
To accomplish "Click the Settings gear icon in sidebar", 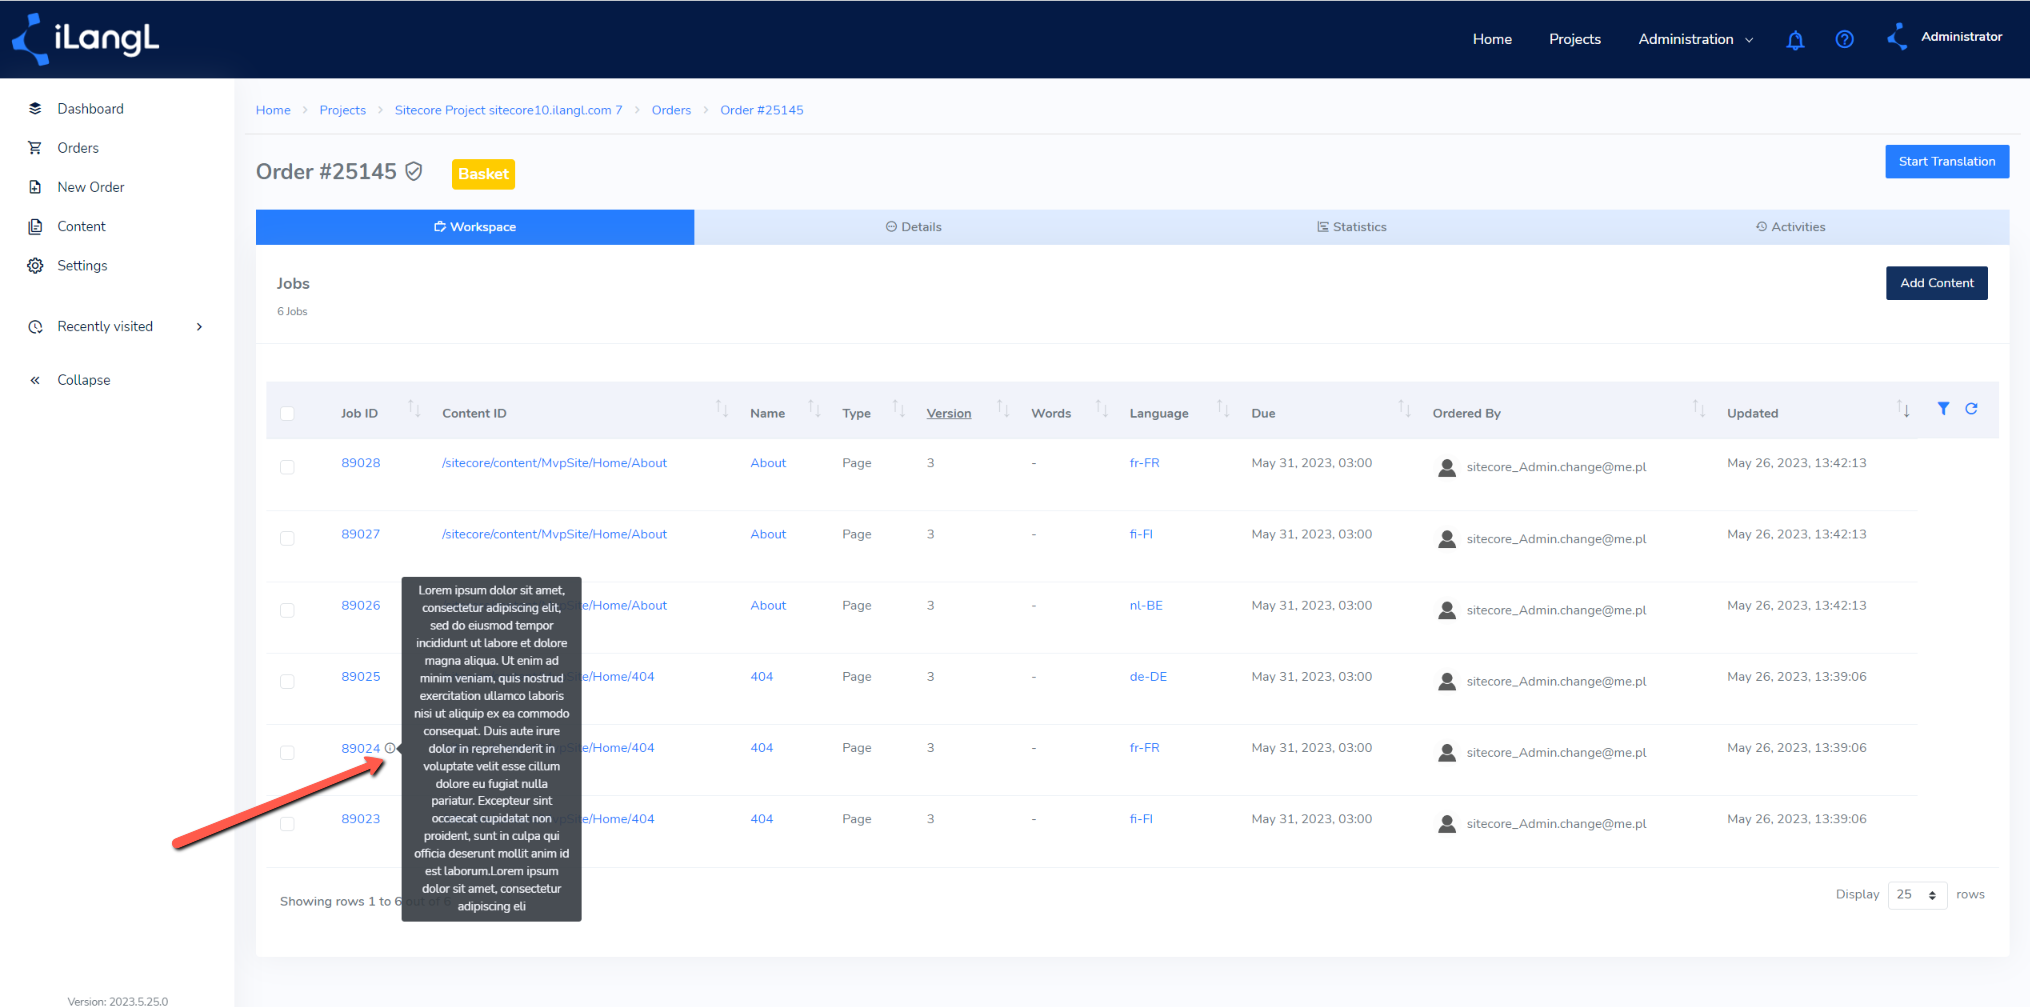I will (x=35, y=265).
